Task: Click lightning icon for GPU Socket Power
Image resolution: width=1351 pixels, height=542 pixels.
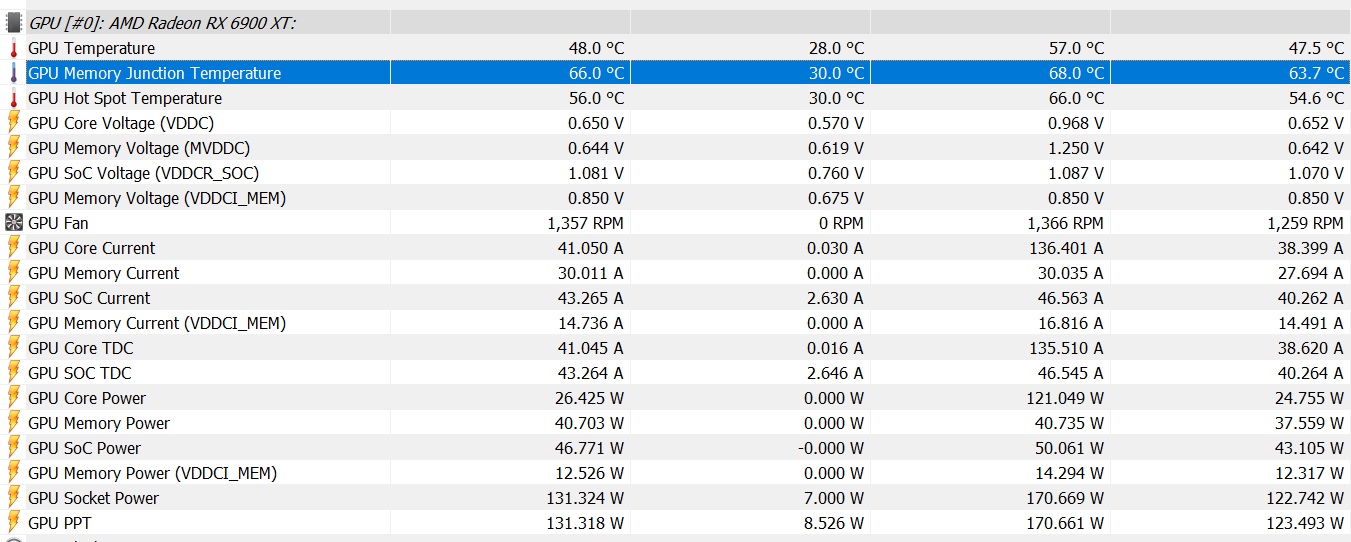Action: [x=14, y=498]
